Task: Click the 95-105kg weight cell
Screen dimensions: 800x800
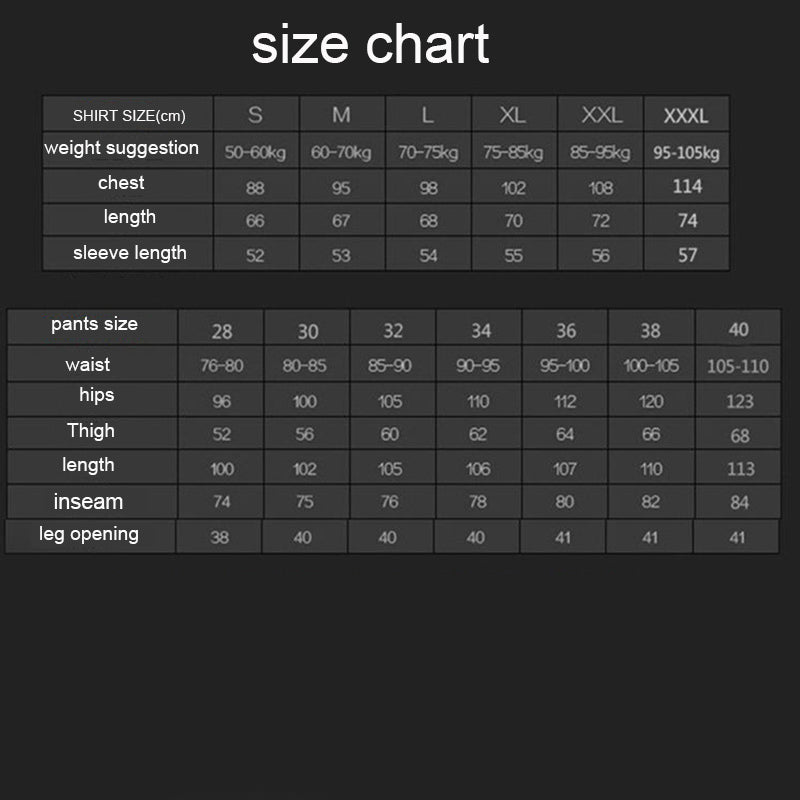Action: coord(686,153)
